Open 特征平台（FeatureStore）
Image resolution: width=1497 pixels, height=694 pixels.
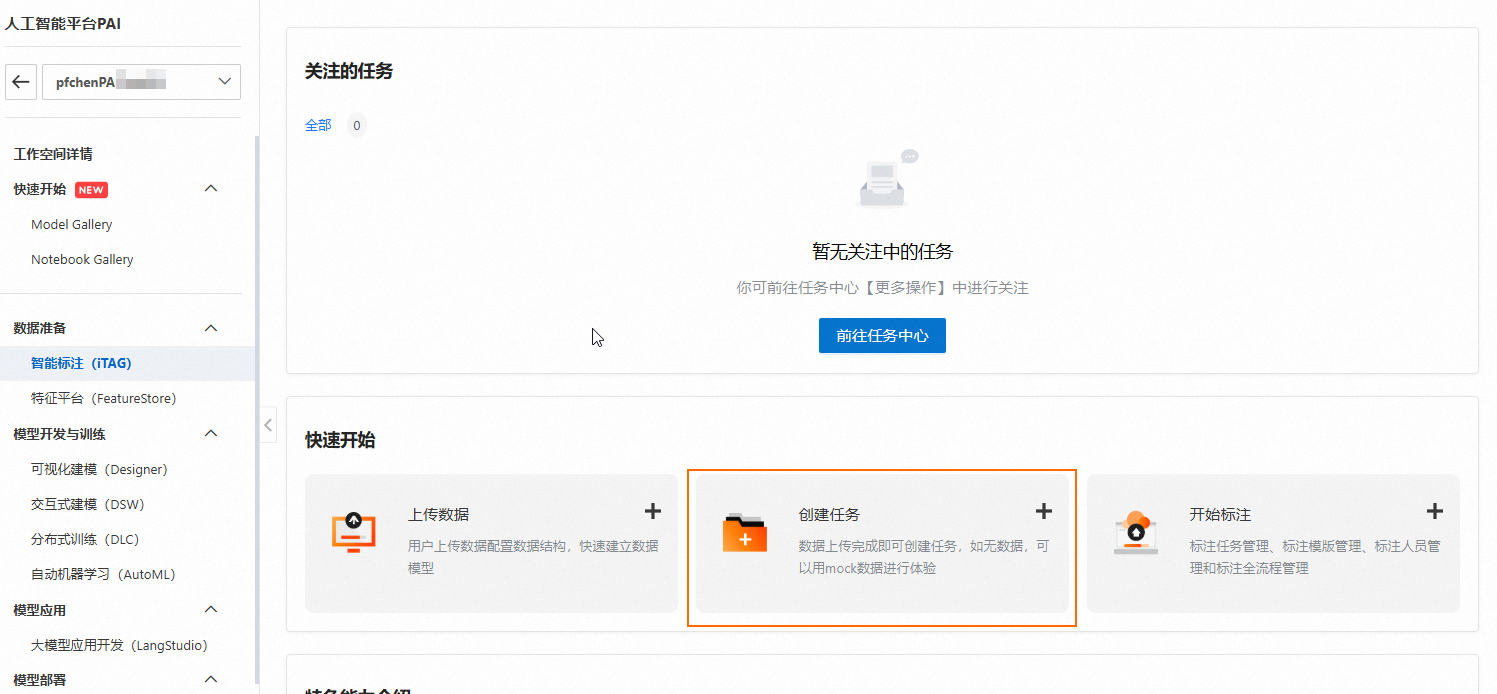click(104, 399)
